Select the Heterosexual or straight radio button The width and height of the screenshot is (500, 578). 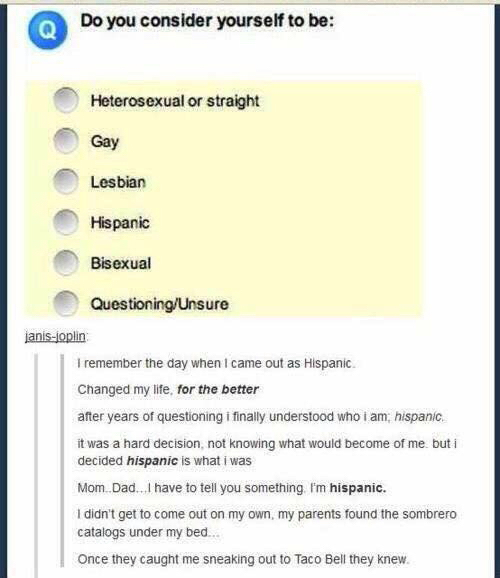click(66, 100)
